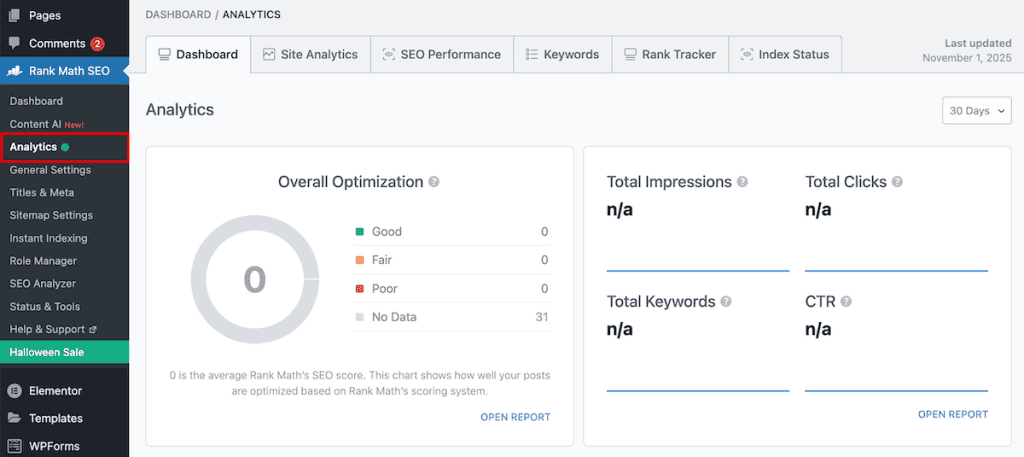
Task: Open General Settings submenu
Action: (x=50, y=170)
